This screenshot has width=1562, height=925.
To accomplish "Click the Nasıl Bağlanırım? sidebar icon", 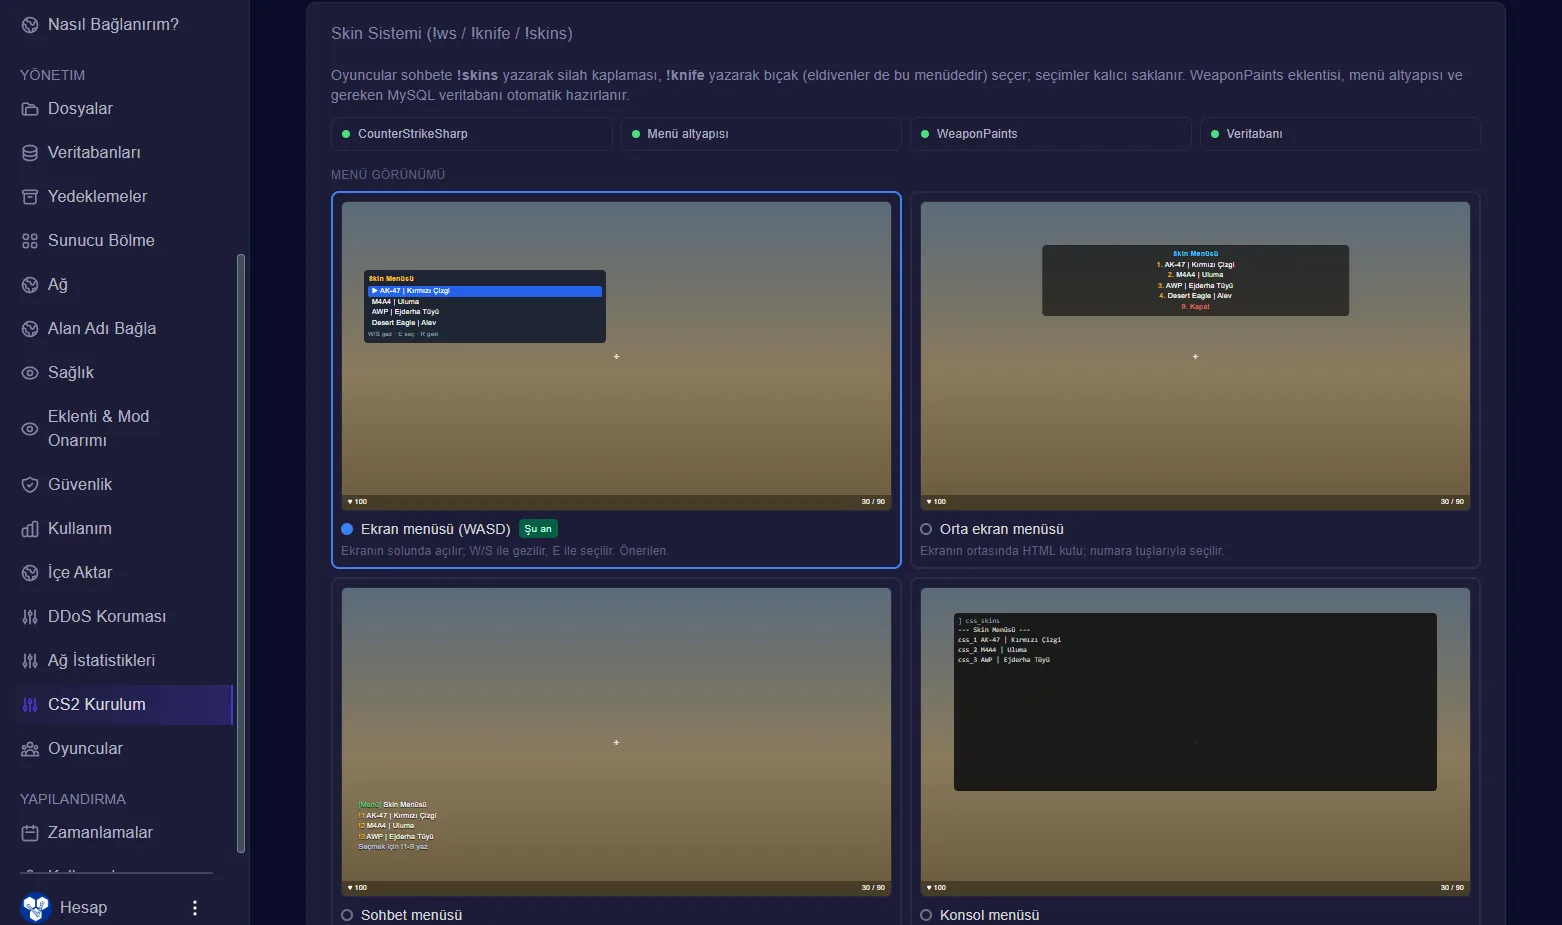I will pyautogui.click(x=30, y=25).
